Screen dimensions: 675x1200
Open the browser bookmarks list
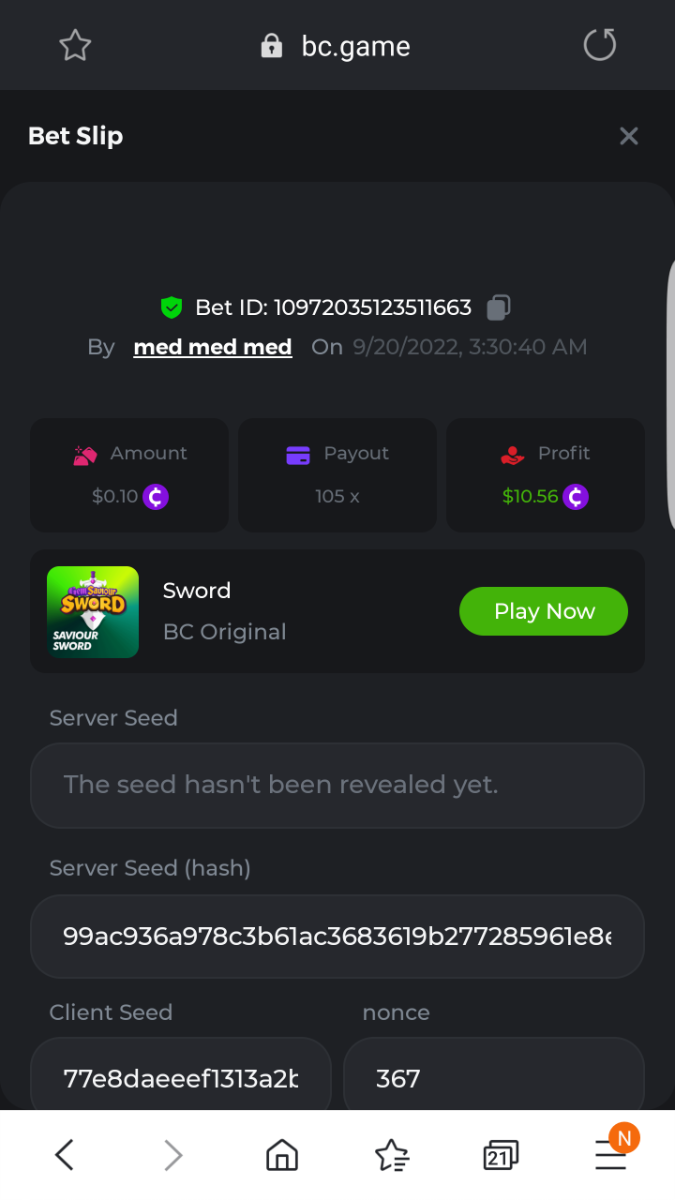click(391, 1155)
